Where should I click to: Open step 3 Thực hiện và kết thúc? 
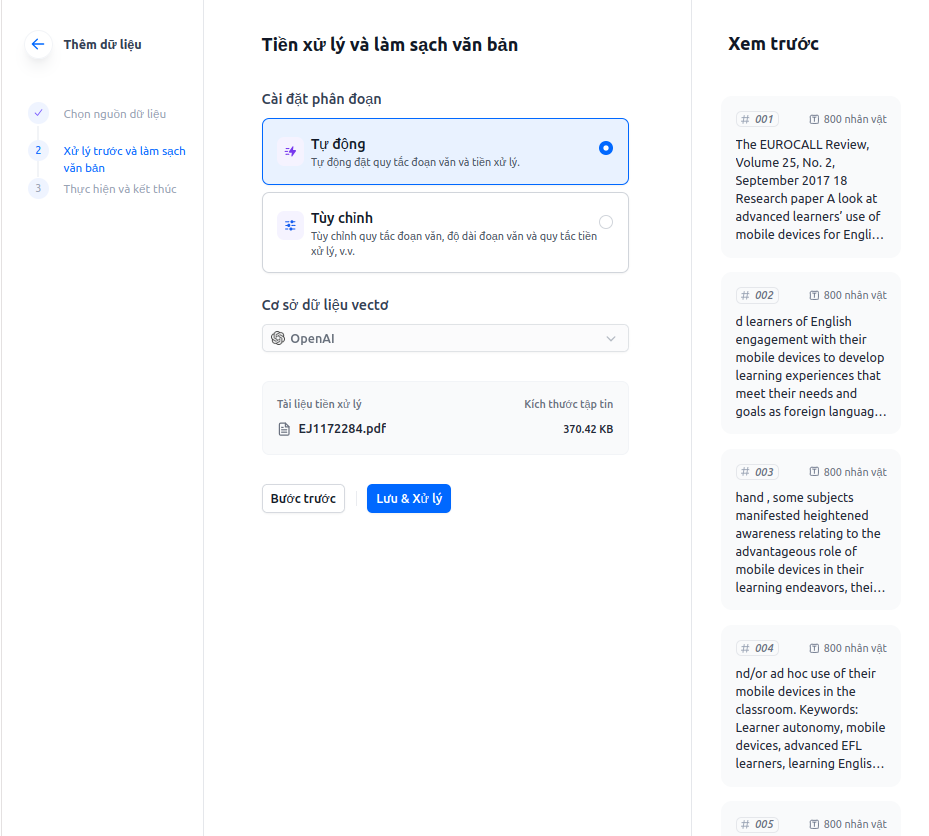119,189
